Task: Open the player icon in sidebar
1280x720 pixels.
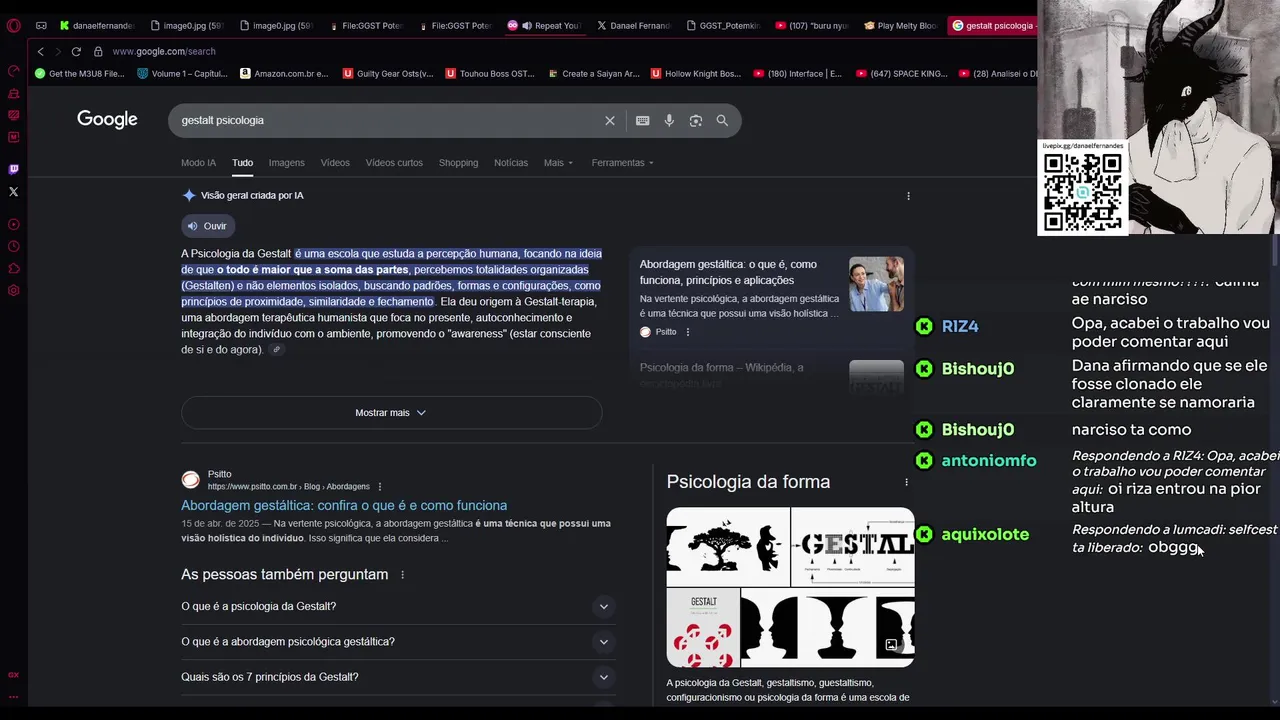Action: [x=13, y=225]
